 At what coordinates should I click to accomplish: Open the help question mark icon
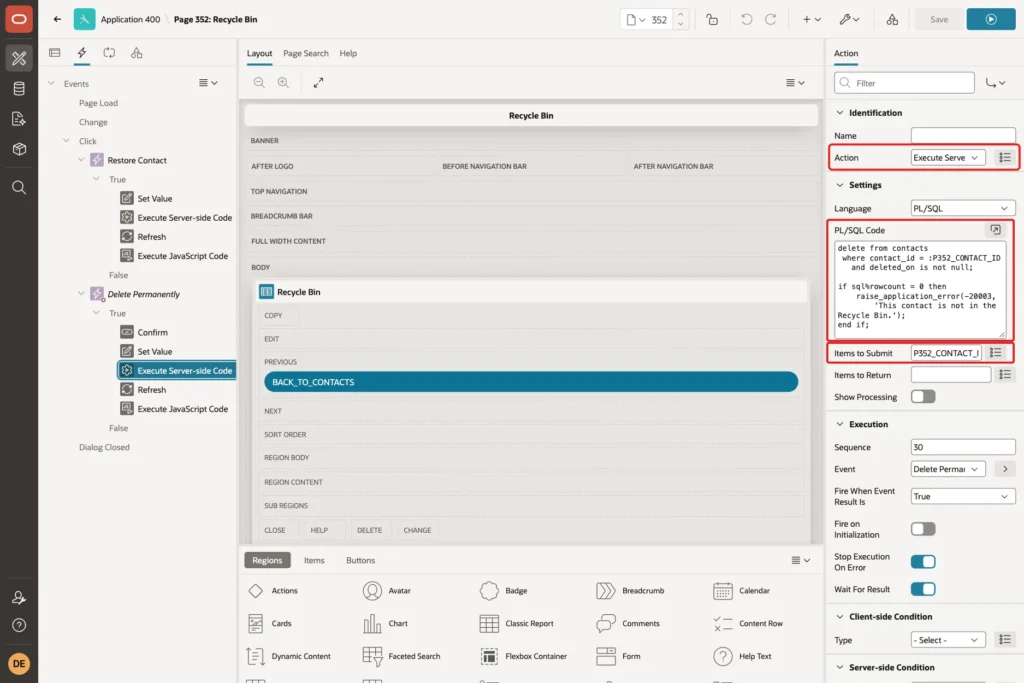tap(19, 626)
